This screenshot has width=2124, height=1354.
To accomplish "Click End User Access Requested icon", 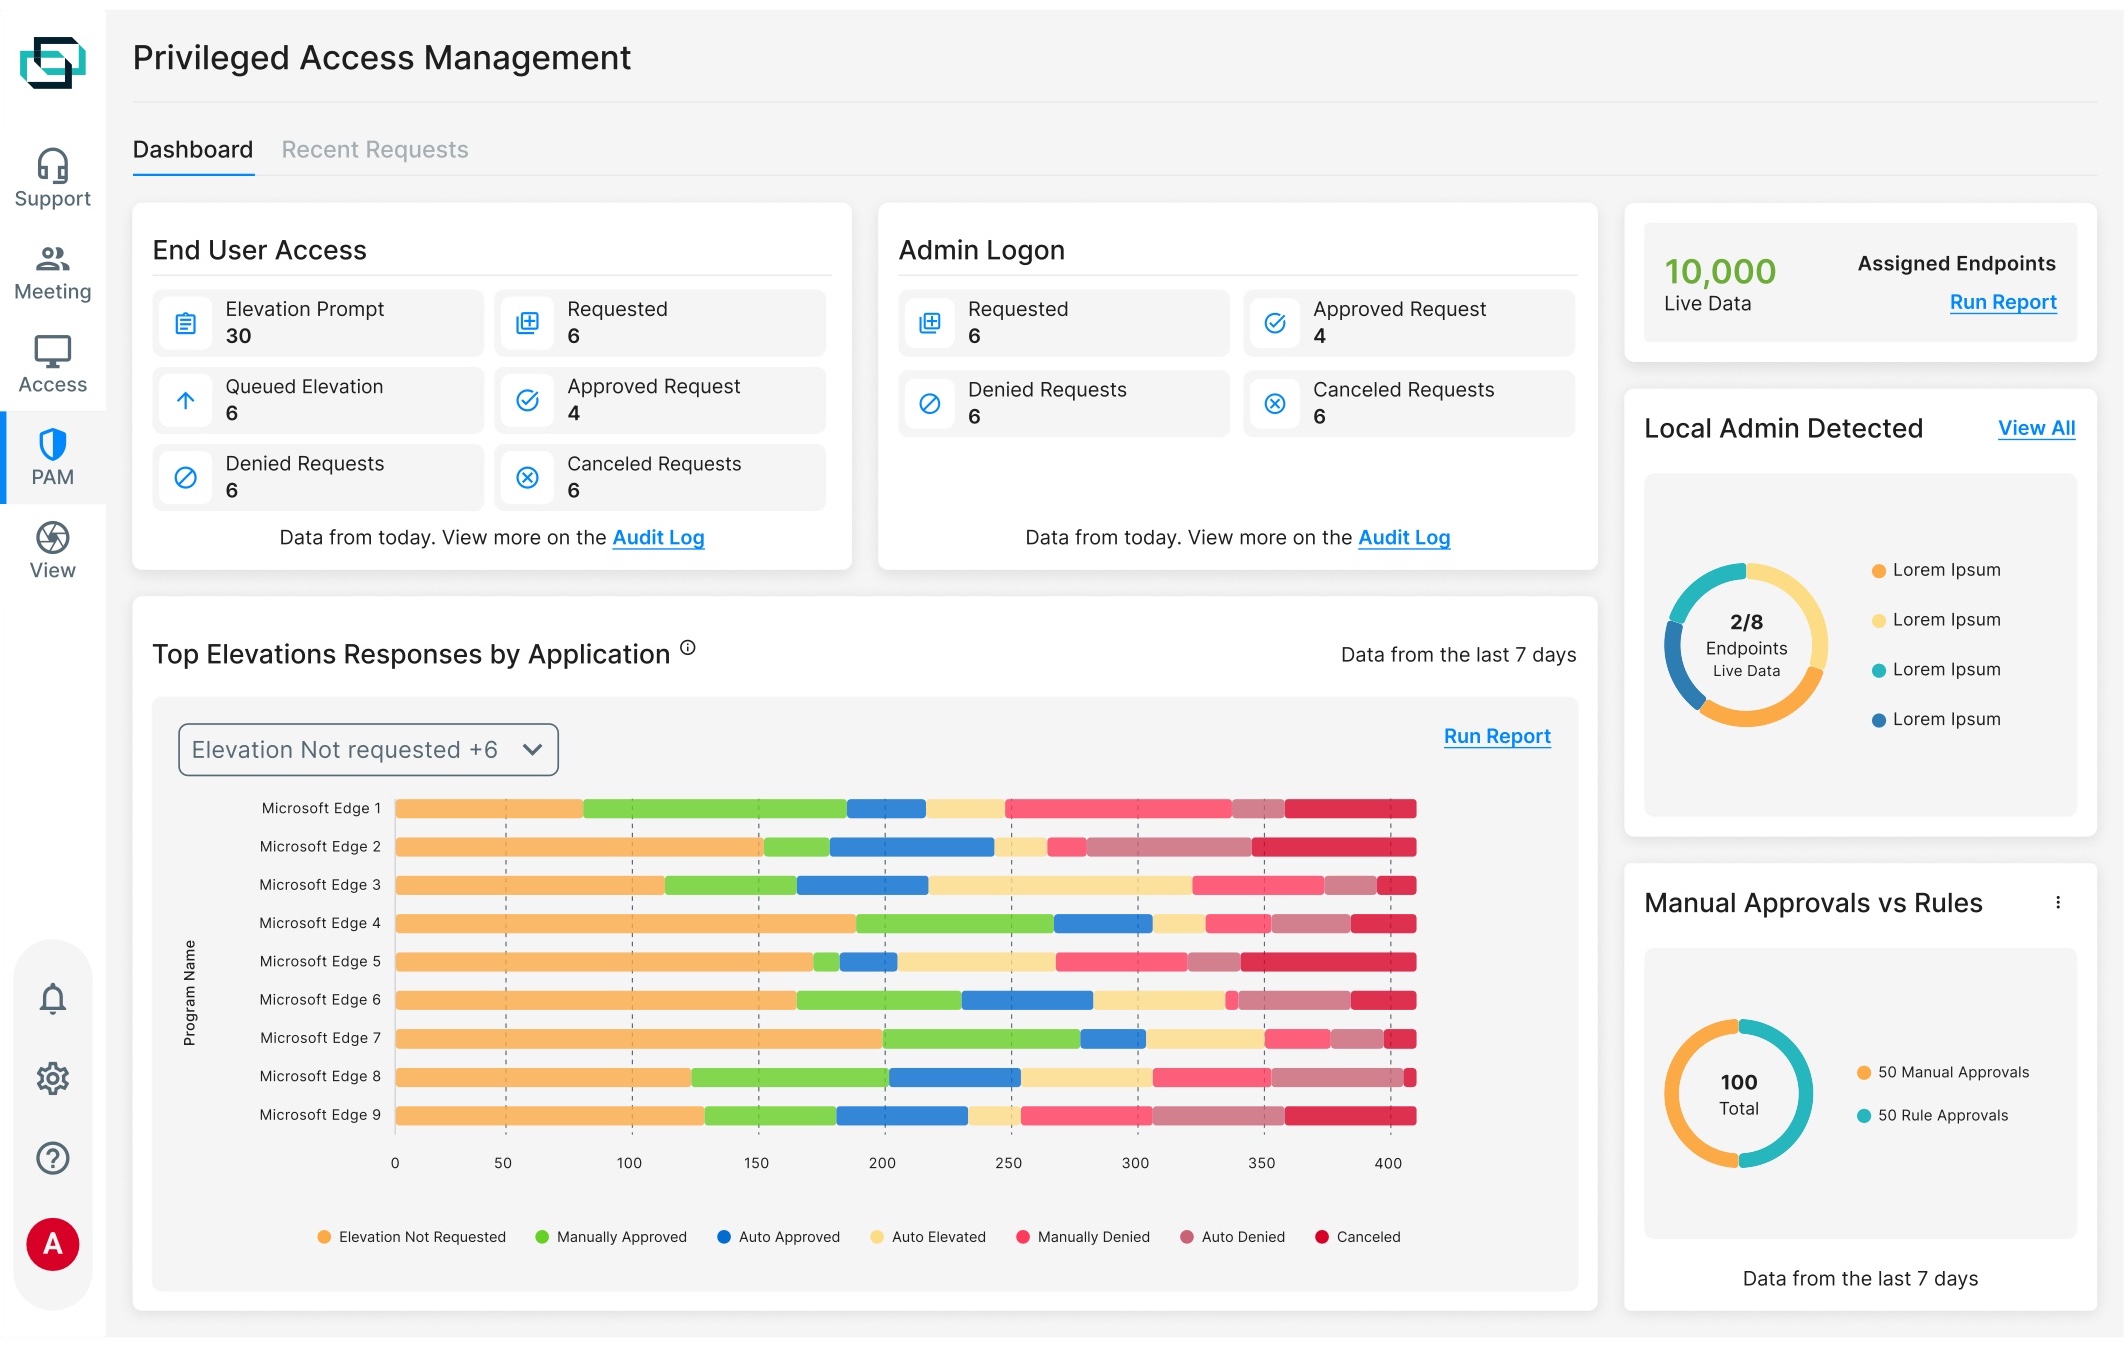I will 528,323.
